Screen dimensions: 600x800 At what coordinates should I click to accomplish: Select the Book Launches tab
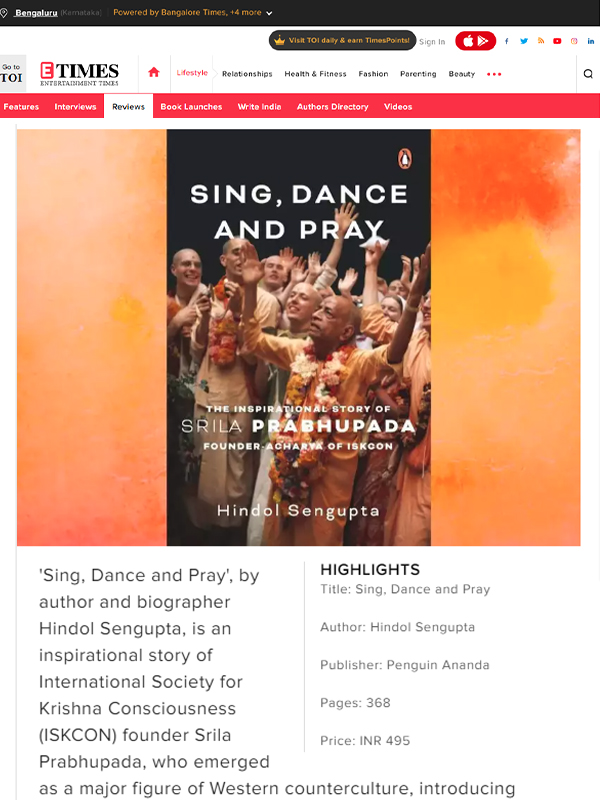pos(191,107)
